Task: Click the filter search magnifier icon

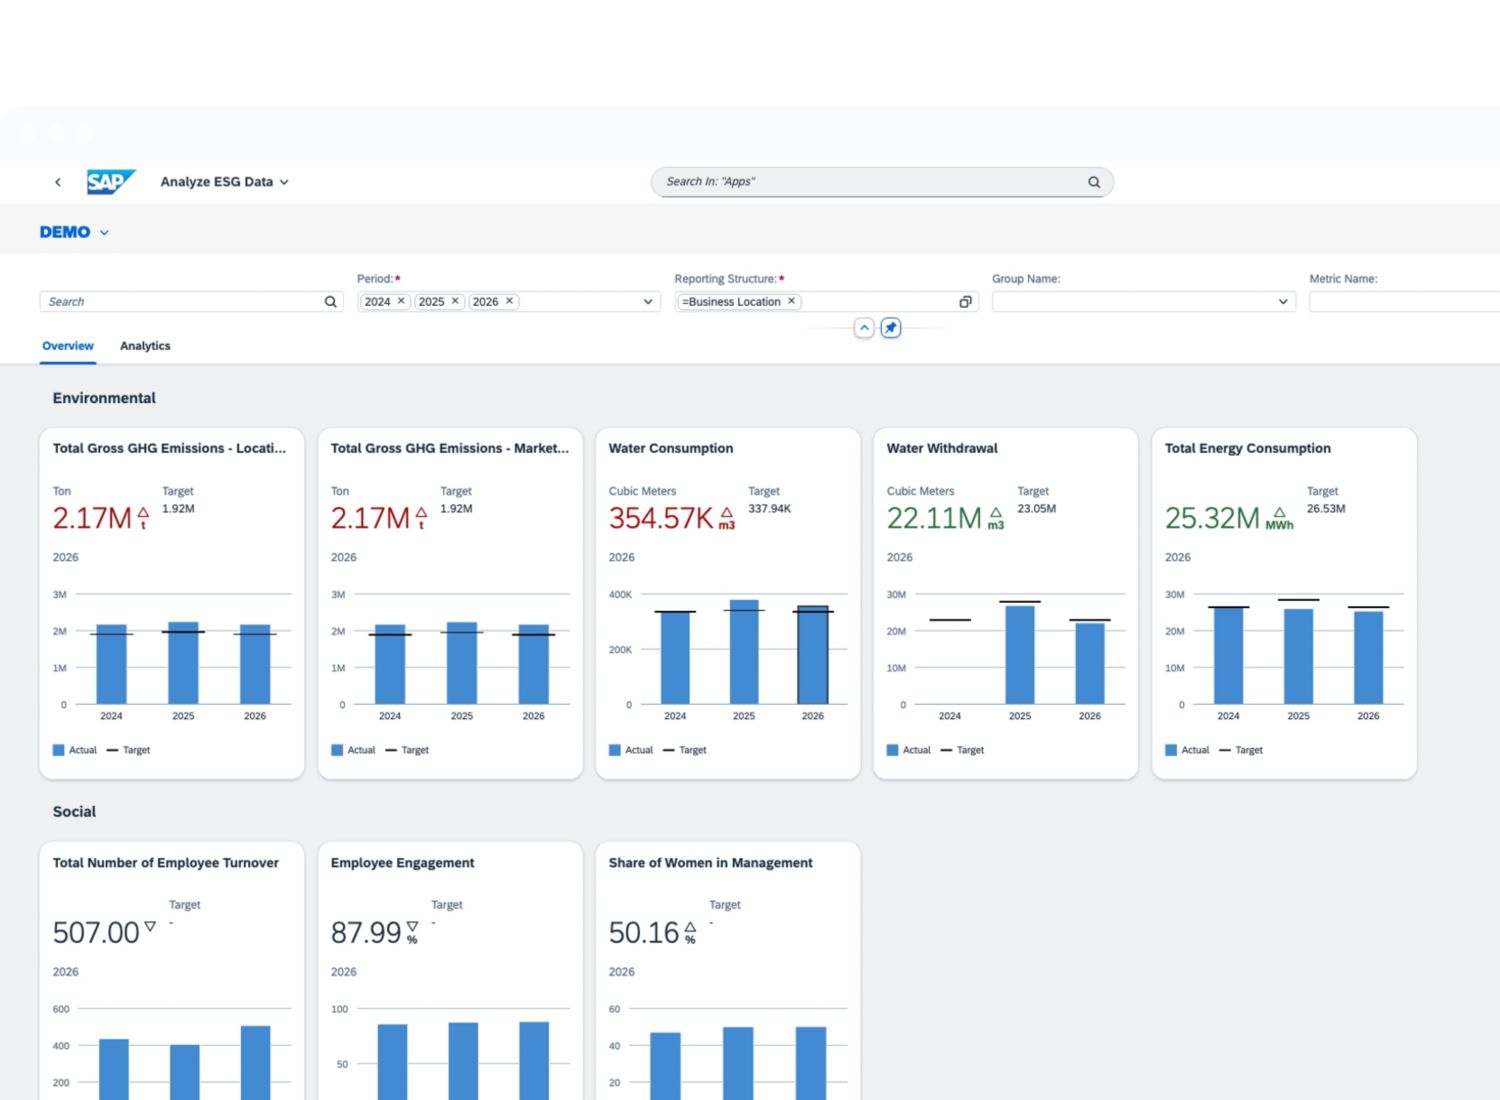Action: coord(331,302)
